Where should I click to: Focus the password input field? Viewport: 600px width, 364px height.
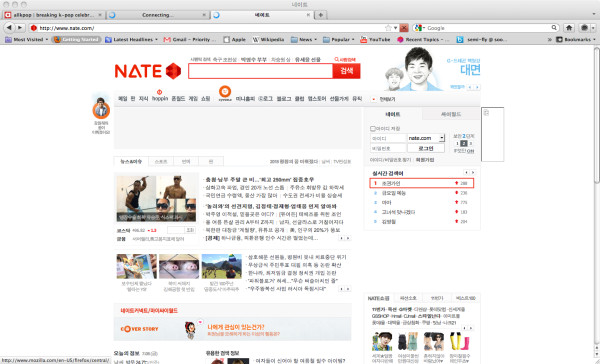coord(388,148)
